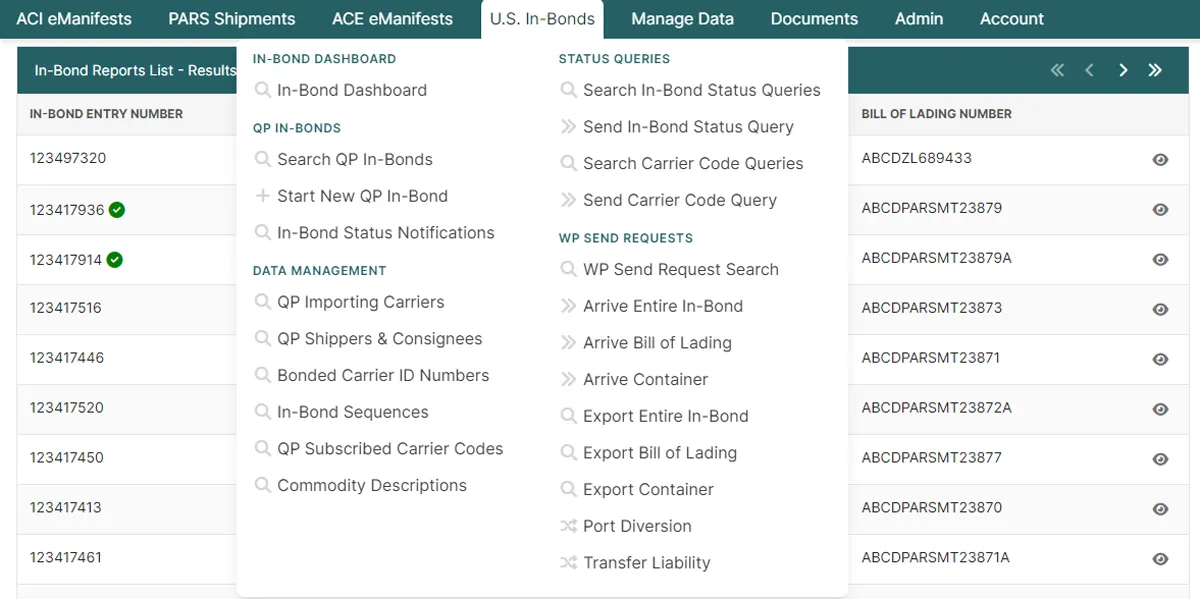1200x599 pixels.
Task: Click the plus icon to Start New QP In-Bond
Action: coord(263,195)
